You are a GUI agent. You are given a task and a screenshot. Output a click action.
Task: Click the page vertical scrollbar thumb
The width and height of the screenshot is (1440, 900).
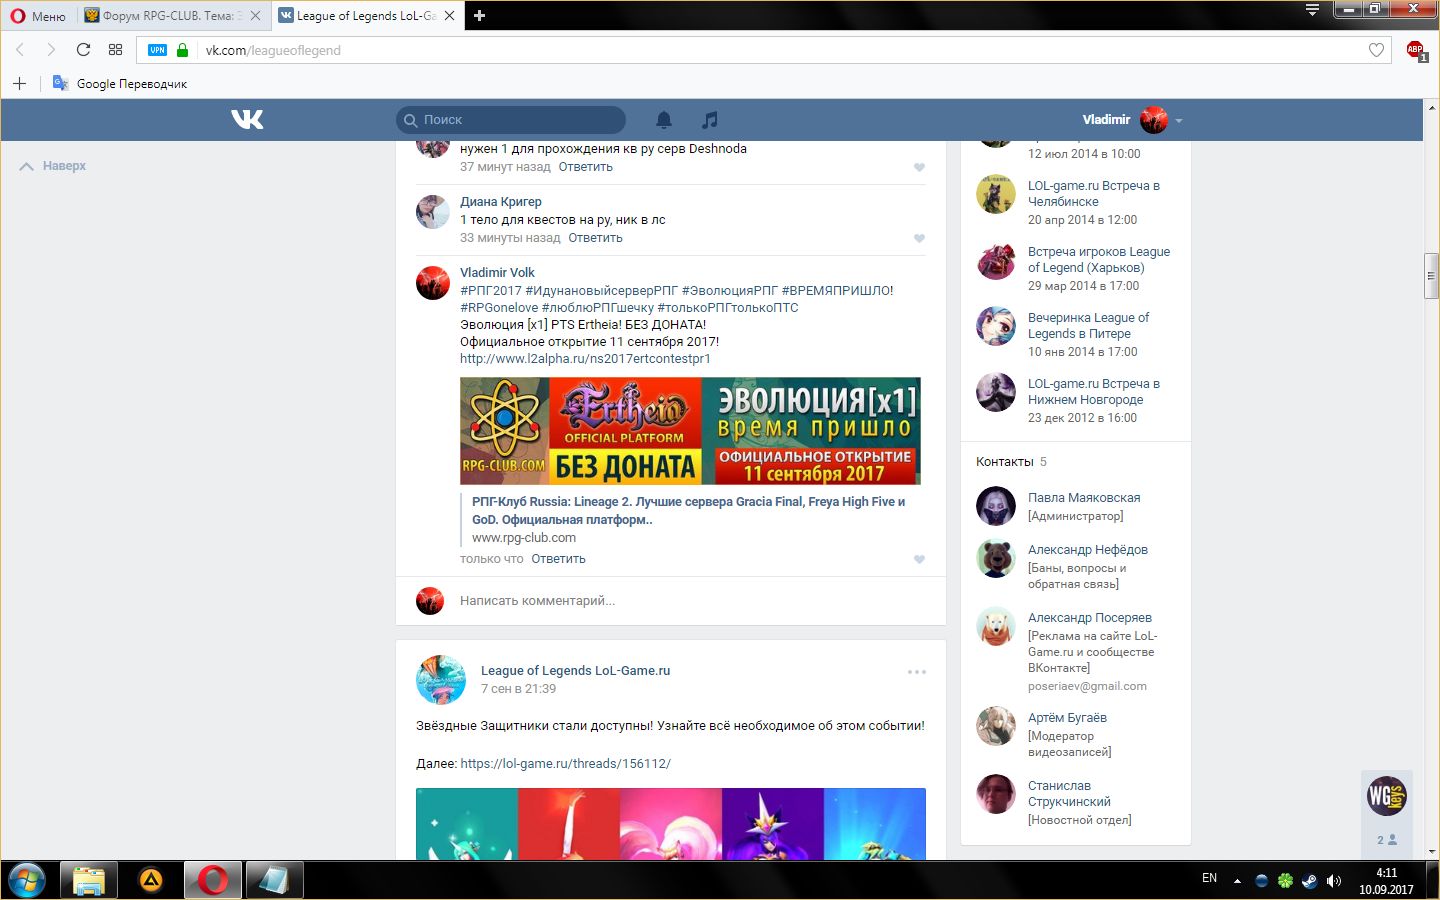click(x=1432, y=277)
